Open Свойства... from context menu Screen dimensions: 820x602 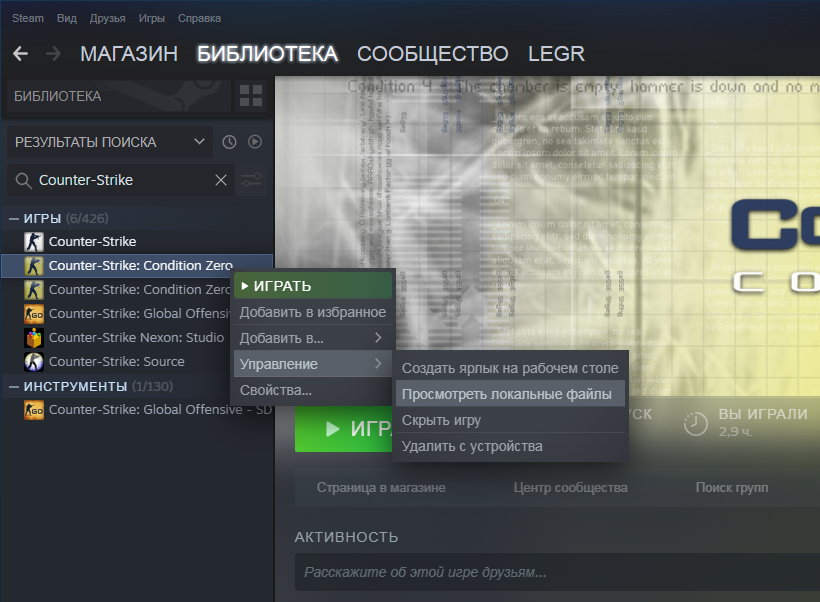point(313,390)
